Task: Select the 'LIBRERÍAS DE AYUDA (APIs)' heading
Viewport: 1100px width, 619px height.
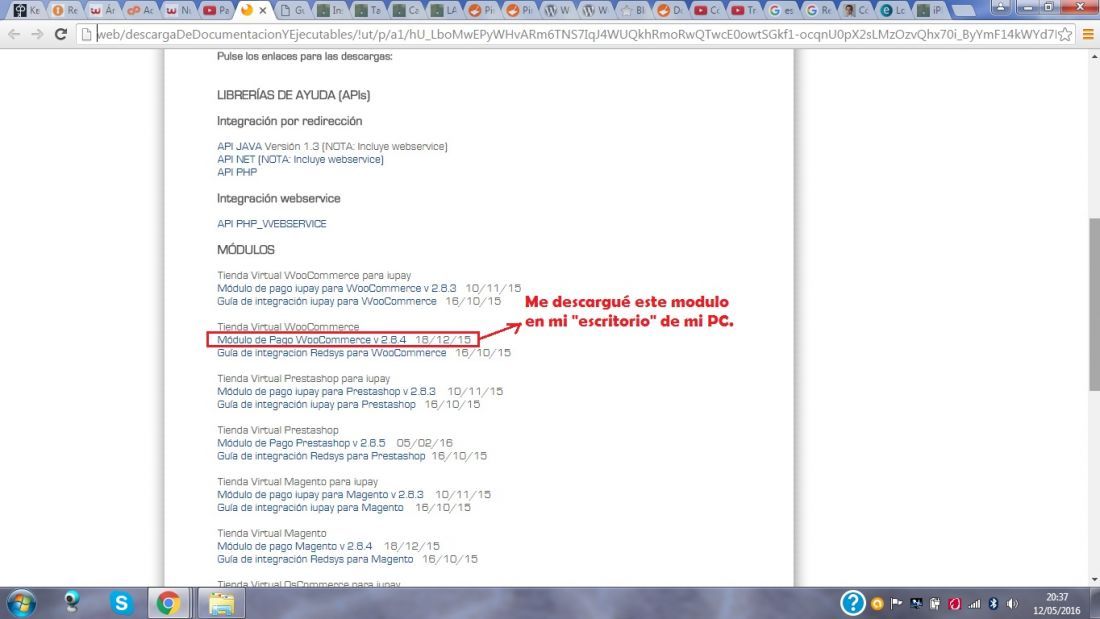Action: (293, 95)
